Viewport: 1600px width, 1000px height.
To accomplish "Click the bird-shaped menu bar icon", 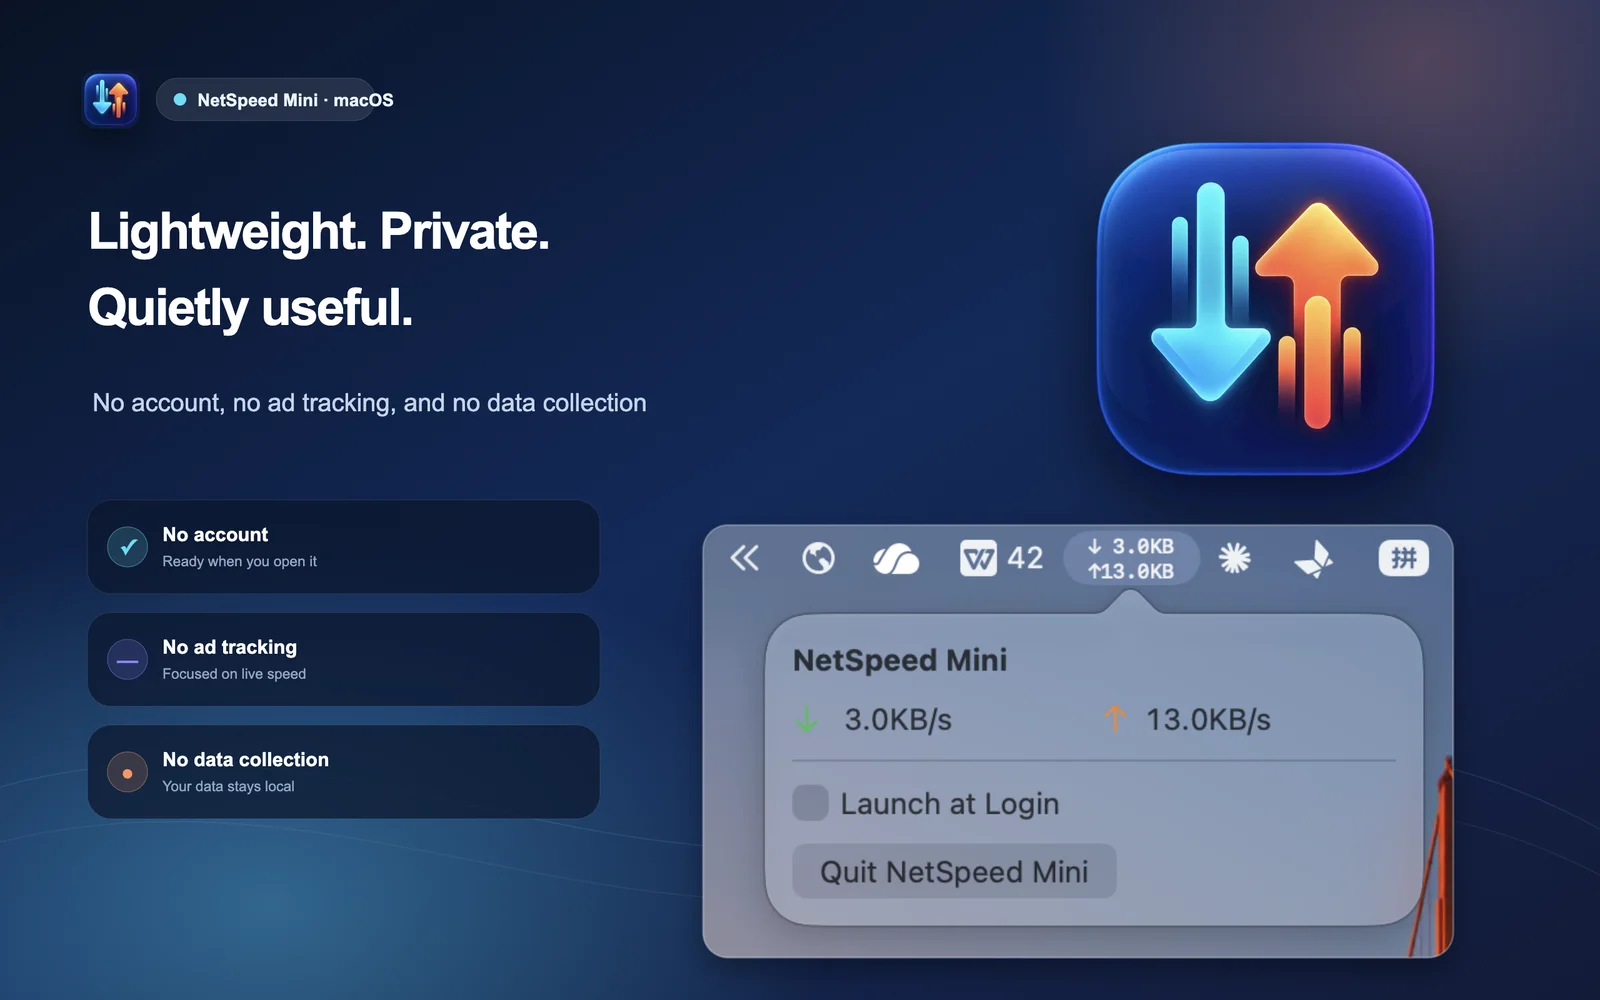I will pos(1314,559).
